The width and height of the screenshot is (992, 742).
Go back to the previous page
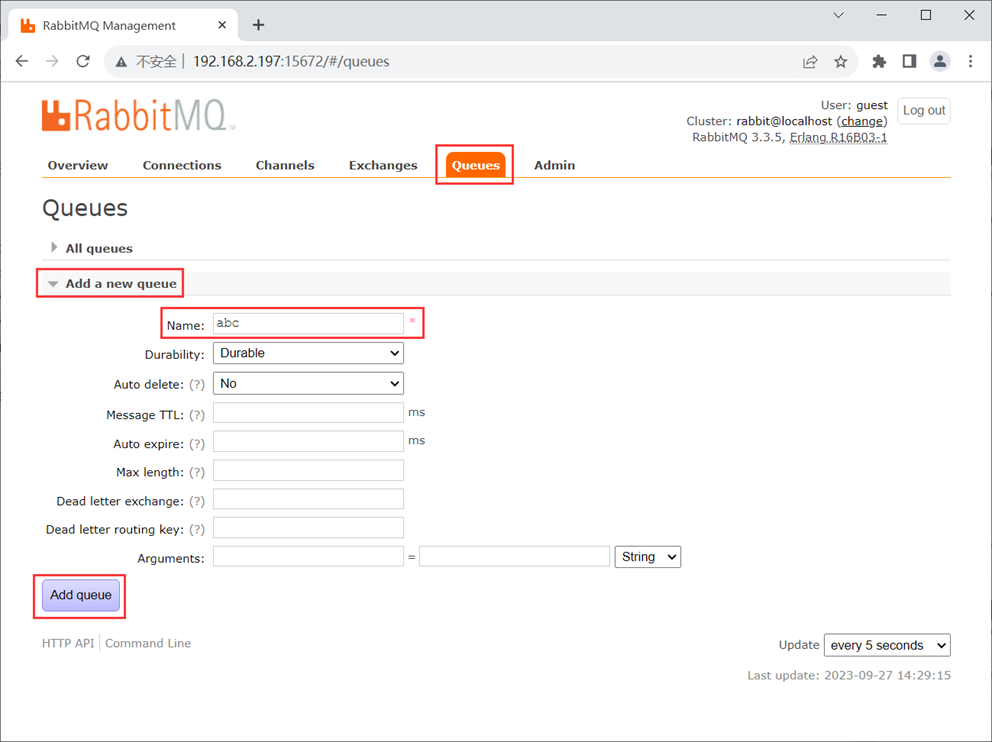click(22, 61)
